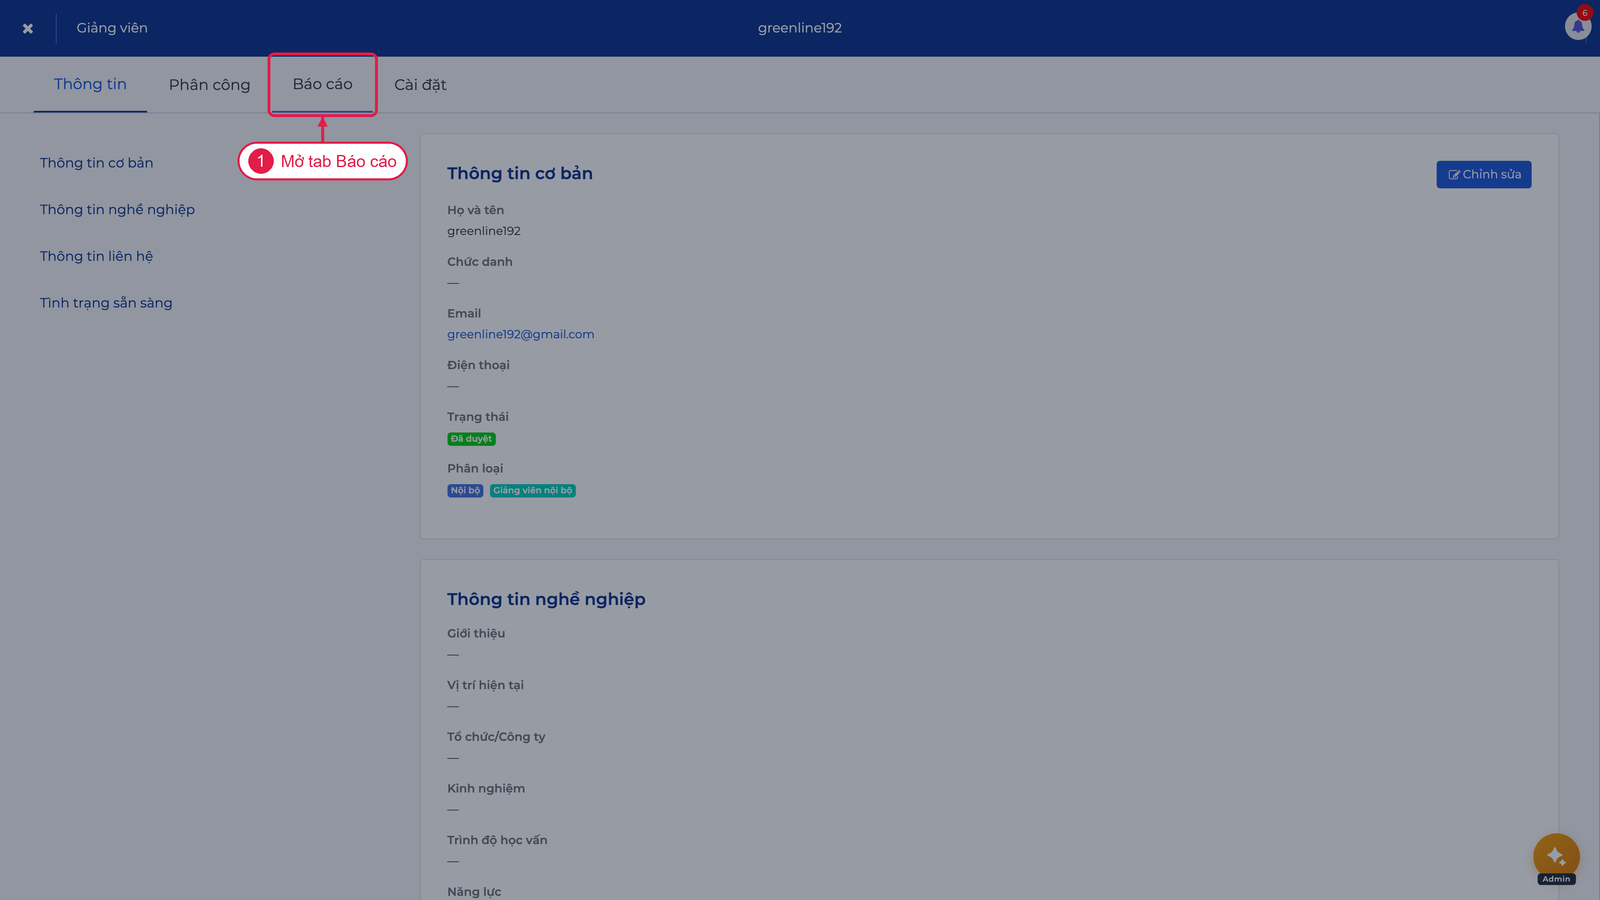This screenshot has width=1600, height=900.
Task: Select the Thông tin tab
Action: click(x=90, y=84)
